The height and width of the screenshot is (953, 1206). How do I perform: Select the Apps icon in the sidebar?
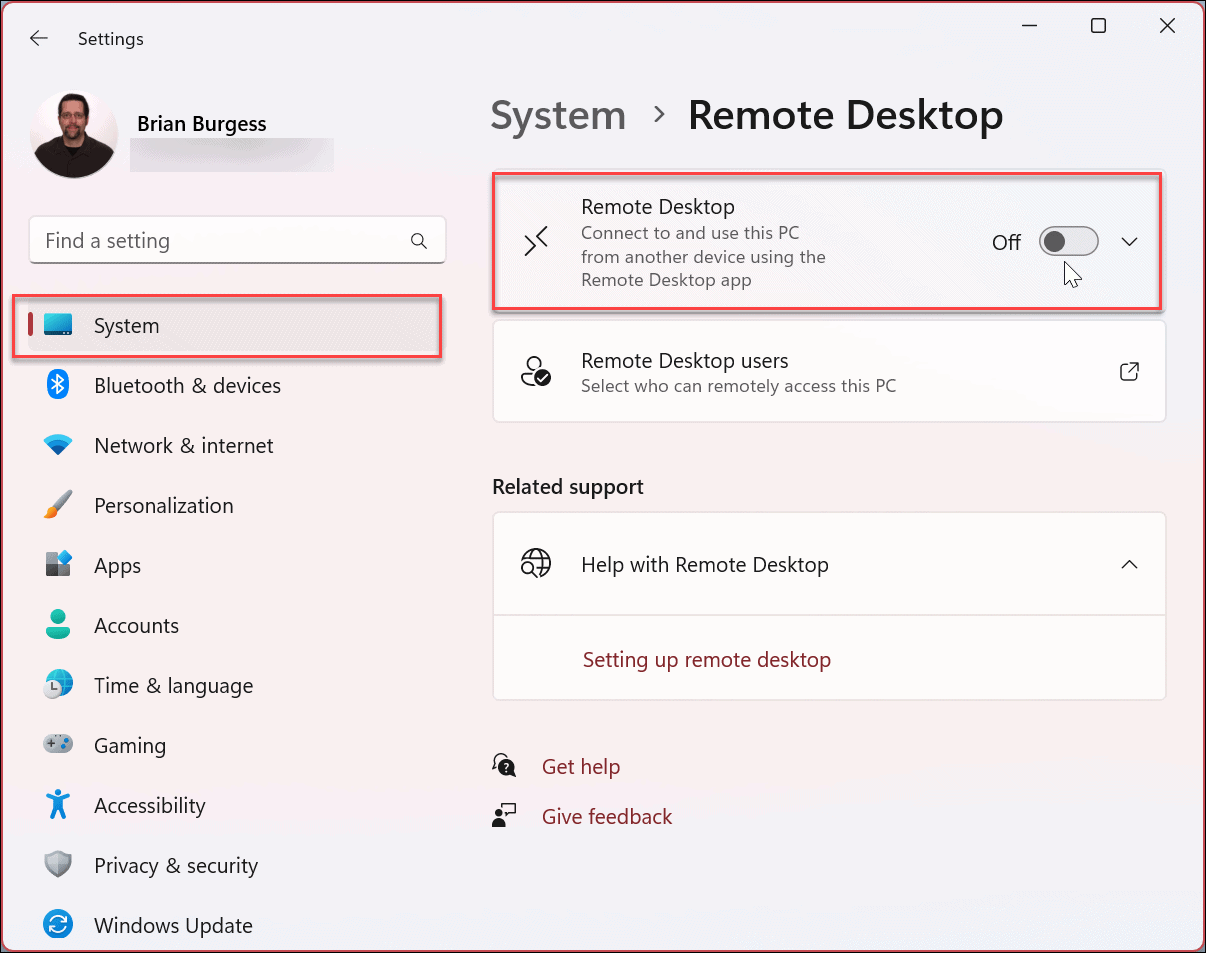click(58, 565)
